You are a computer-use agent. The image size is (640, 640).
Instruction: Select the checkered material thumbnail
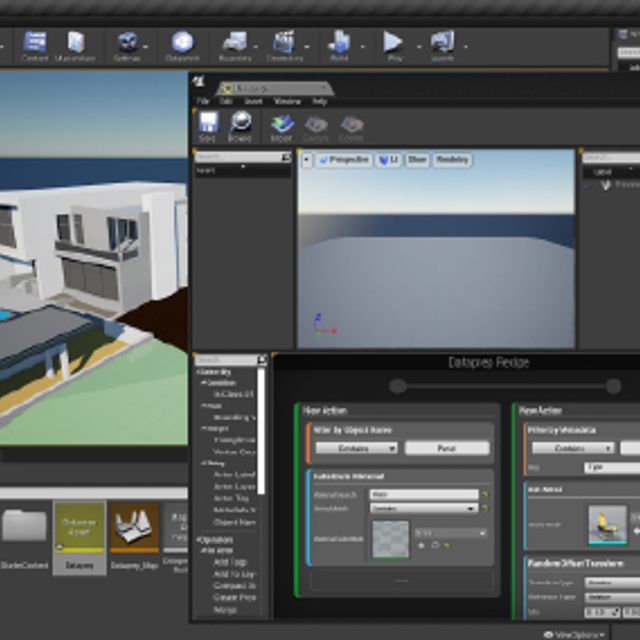[390, 539]
